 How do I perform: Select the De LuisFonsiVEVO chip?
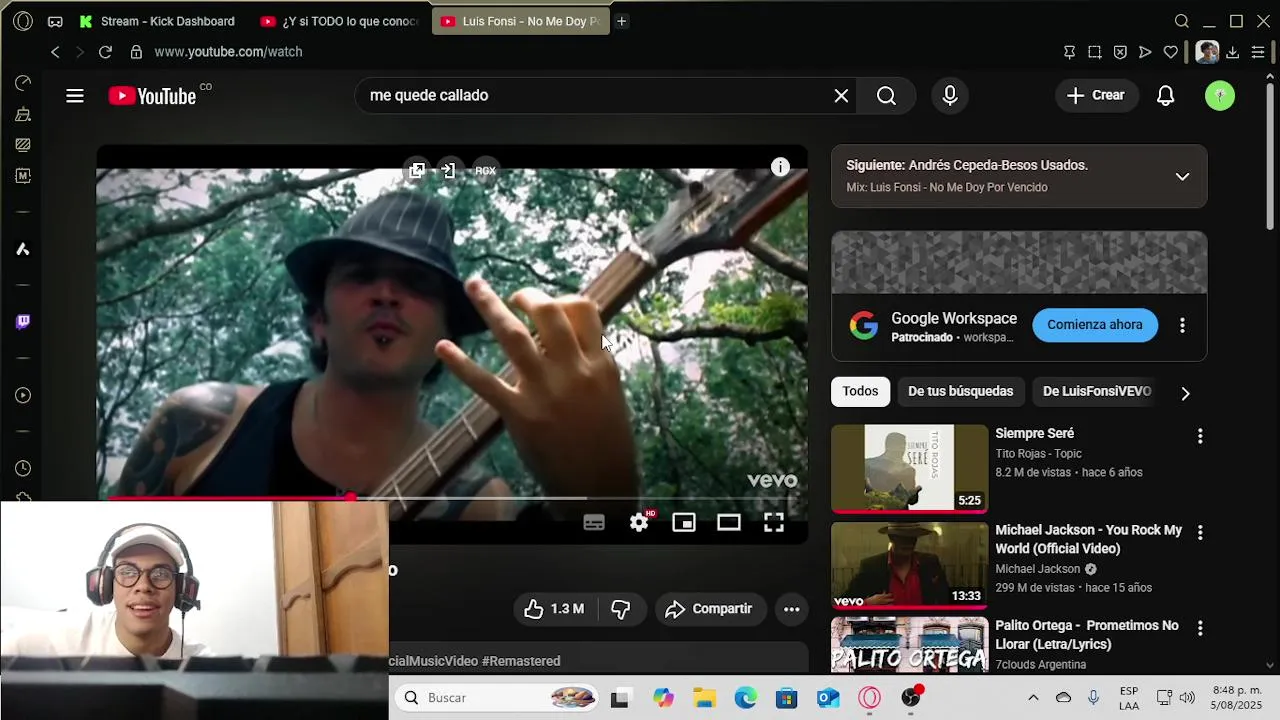pyautogui.click(x=1097, y=392)
